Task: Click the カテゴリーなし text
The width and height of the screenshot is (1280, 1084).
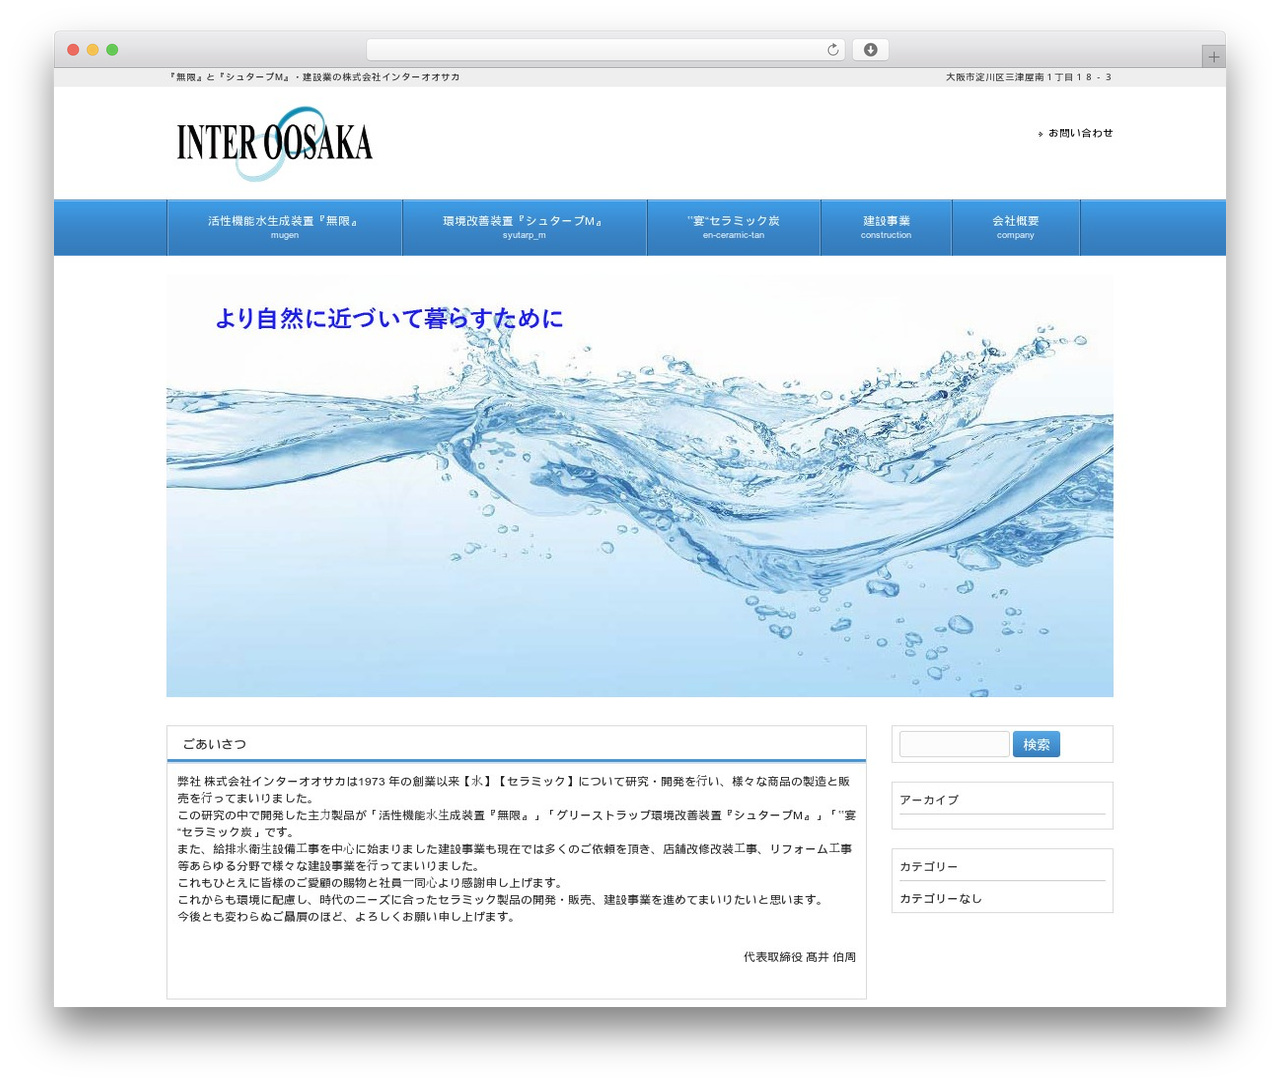Action: click(x=941, y=899)
